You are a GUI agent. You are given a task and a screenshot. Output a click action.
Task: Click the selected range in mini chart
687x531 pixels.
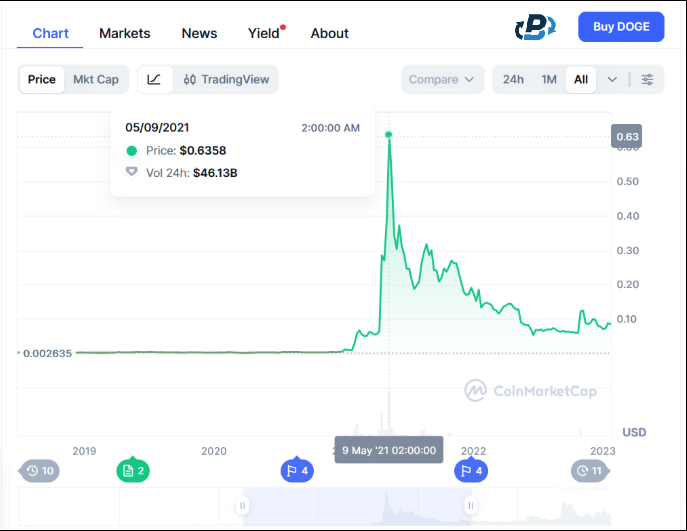[x=357, y=506]
